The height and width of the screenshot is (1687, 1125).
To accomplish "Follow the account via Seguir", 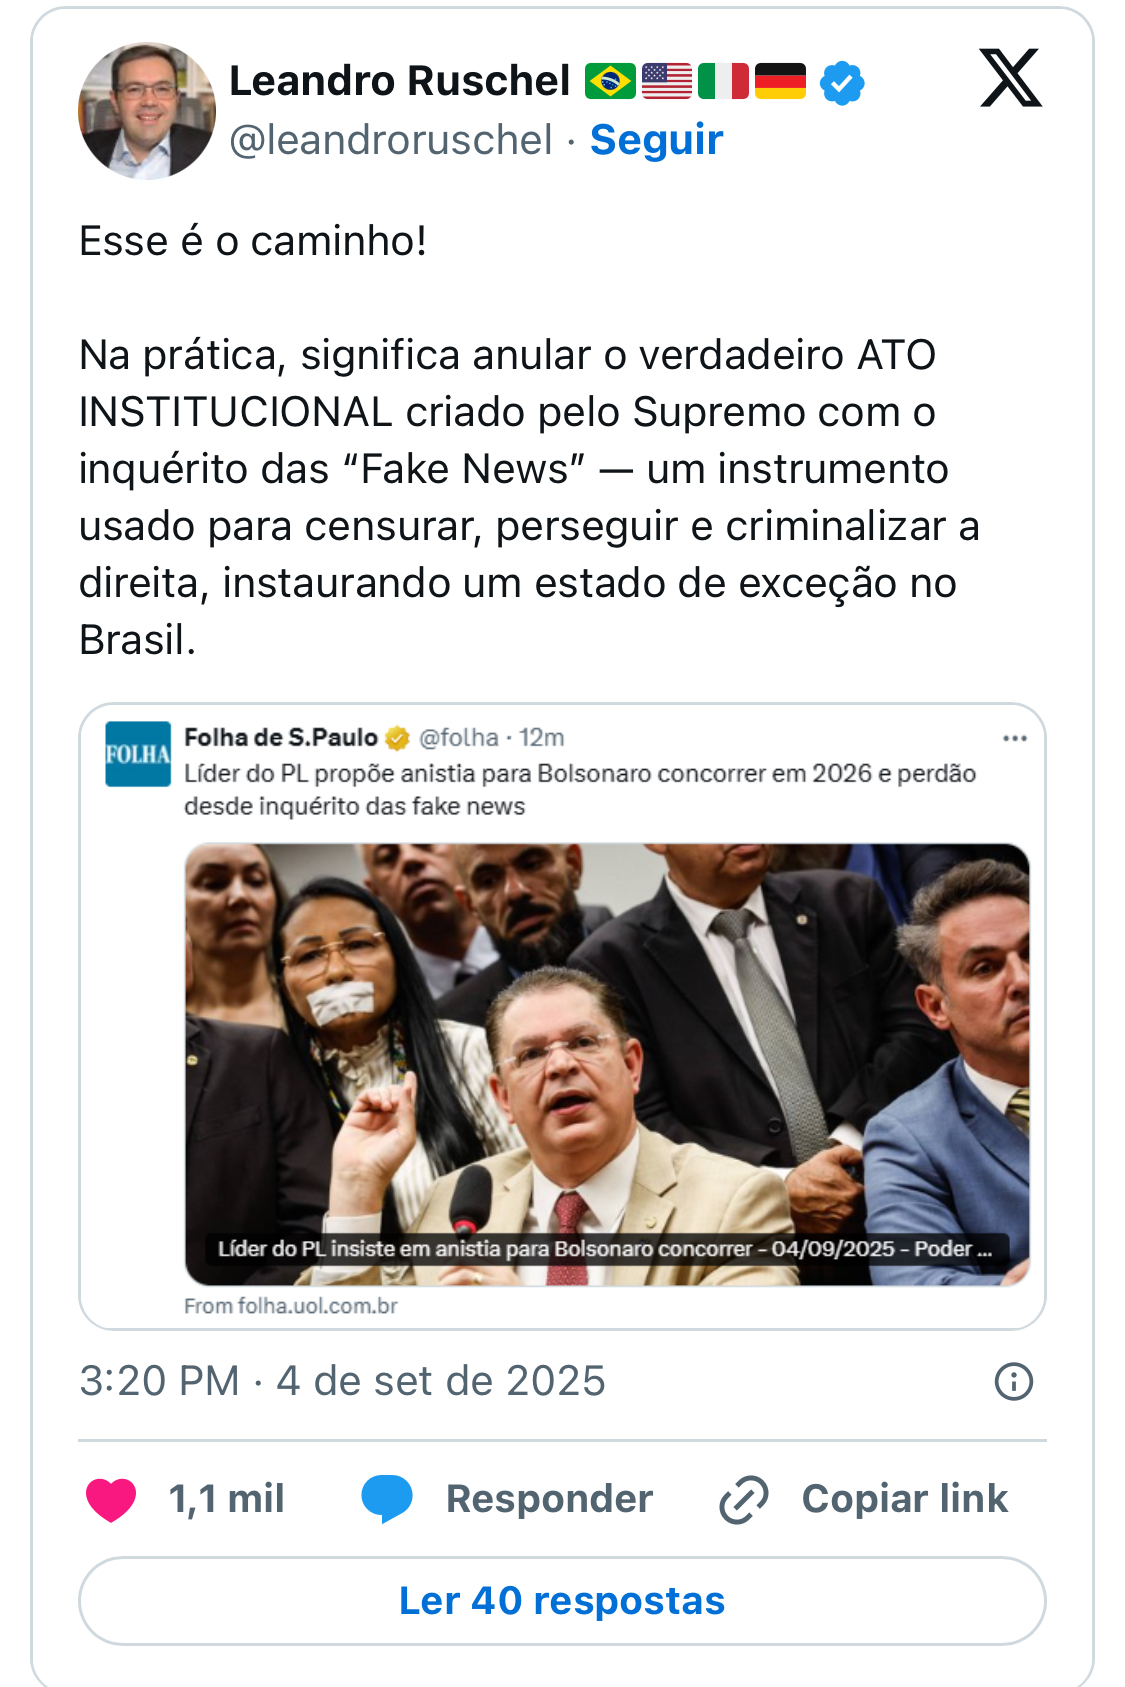I will [656, 139].
